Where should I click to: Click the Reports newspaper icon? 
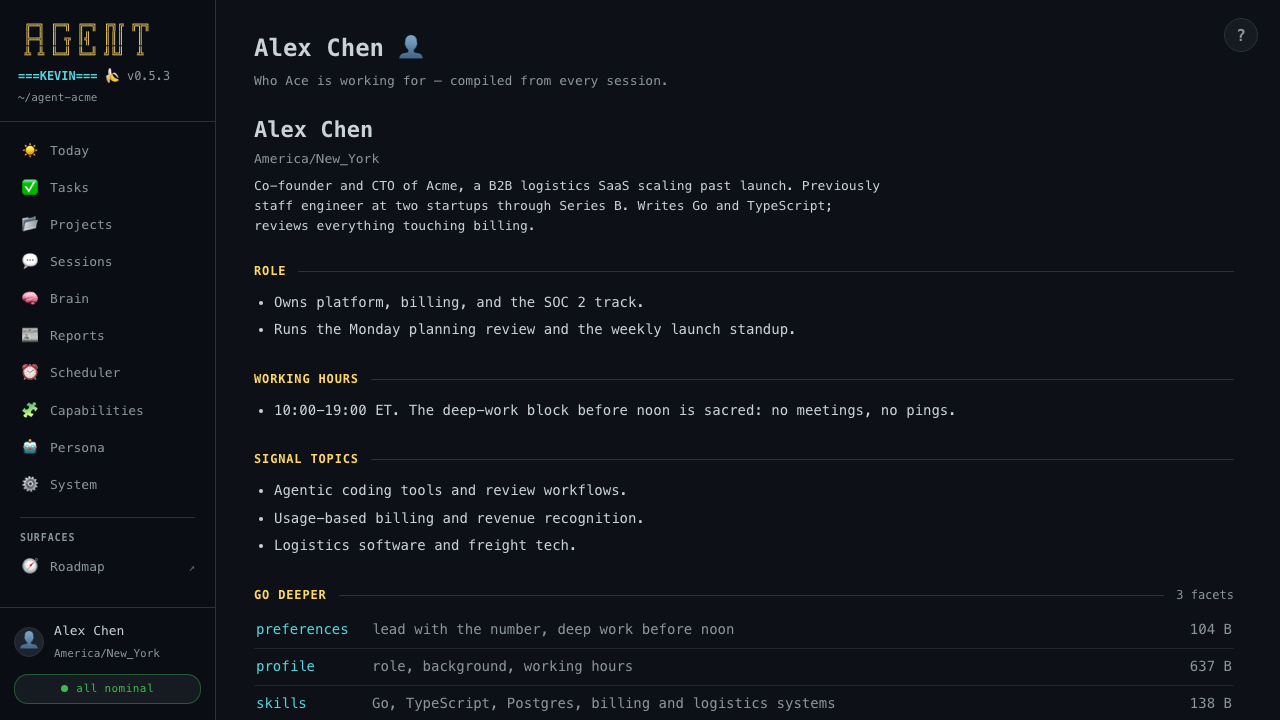click(x=30, y=335)
